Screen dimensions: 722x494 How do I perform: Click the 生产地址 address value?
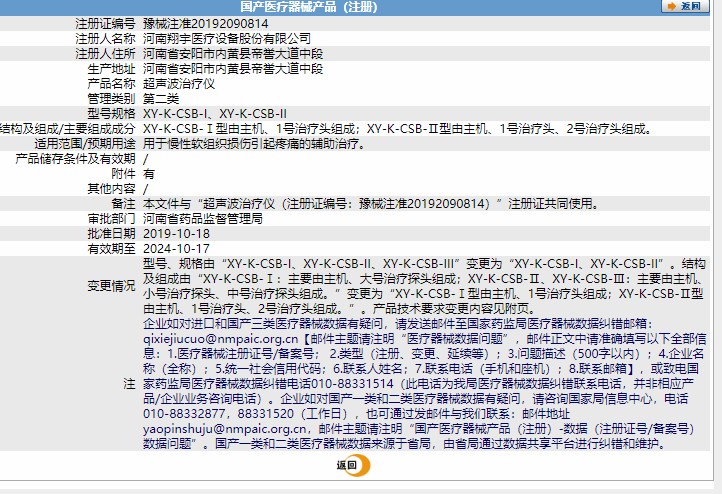tap(233, 69)
